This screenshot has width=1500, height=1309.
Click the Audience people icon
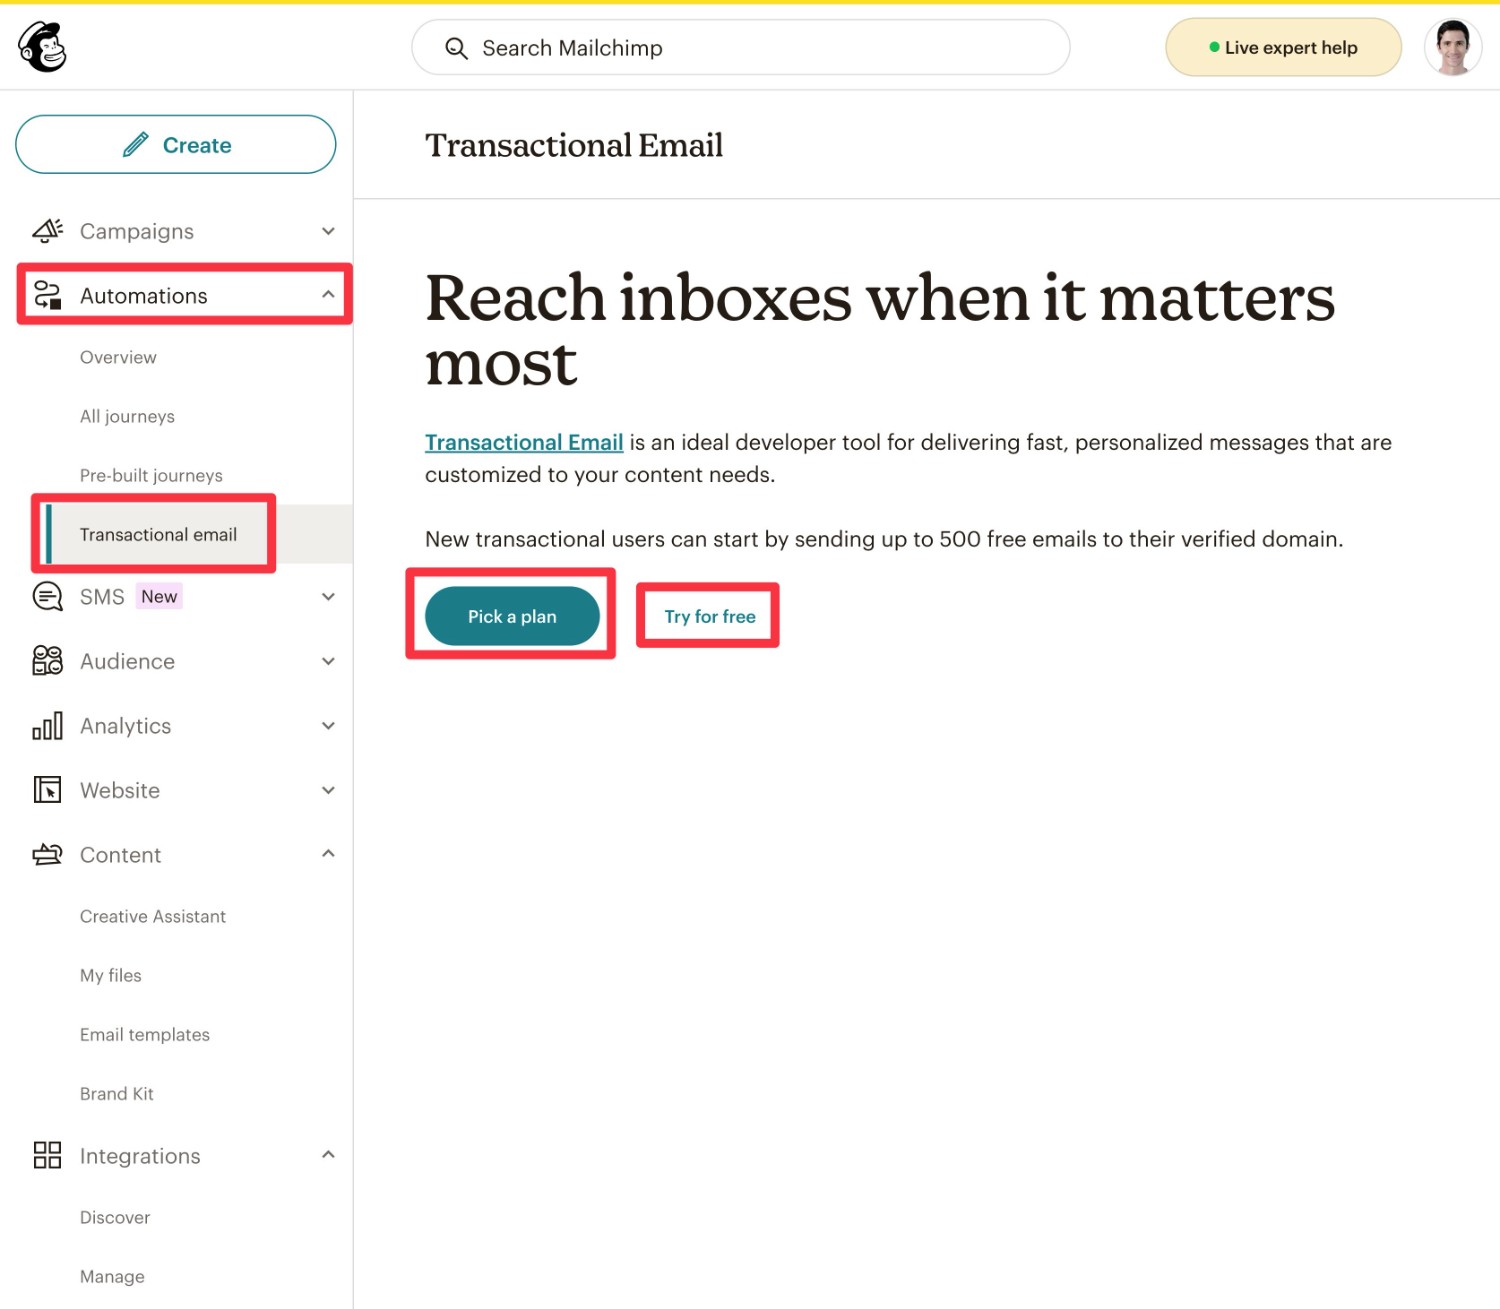click(x=47, y=661)
